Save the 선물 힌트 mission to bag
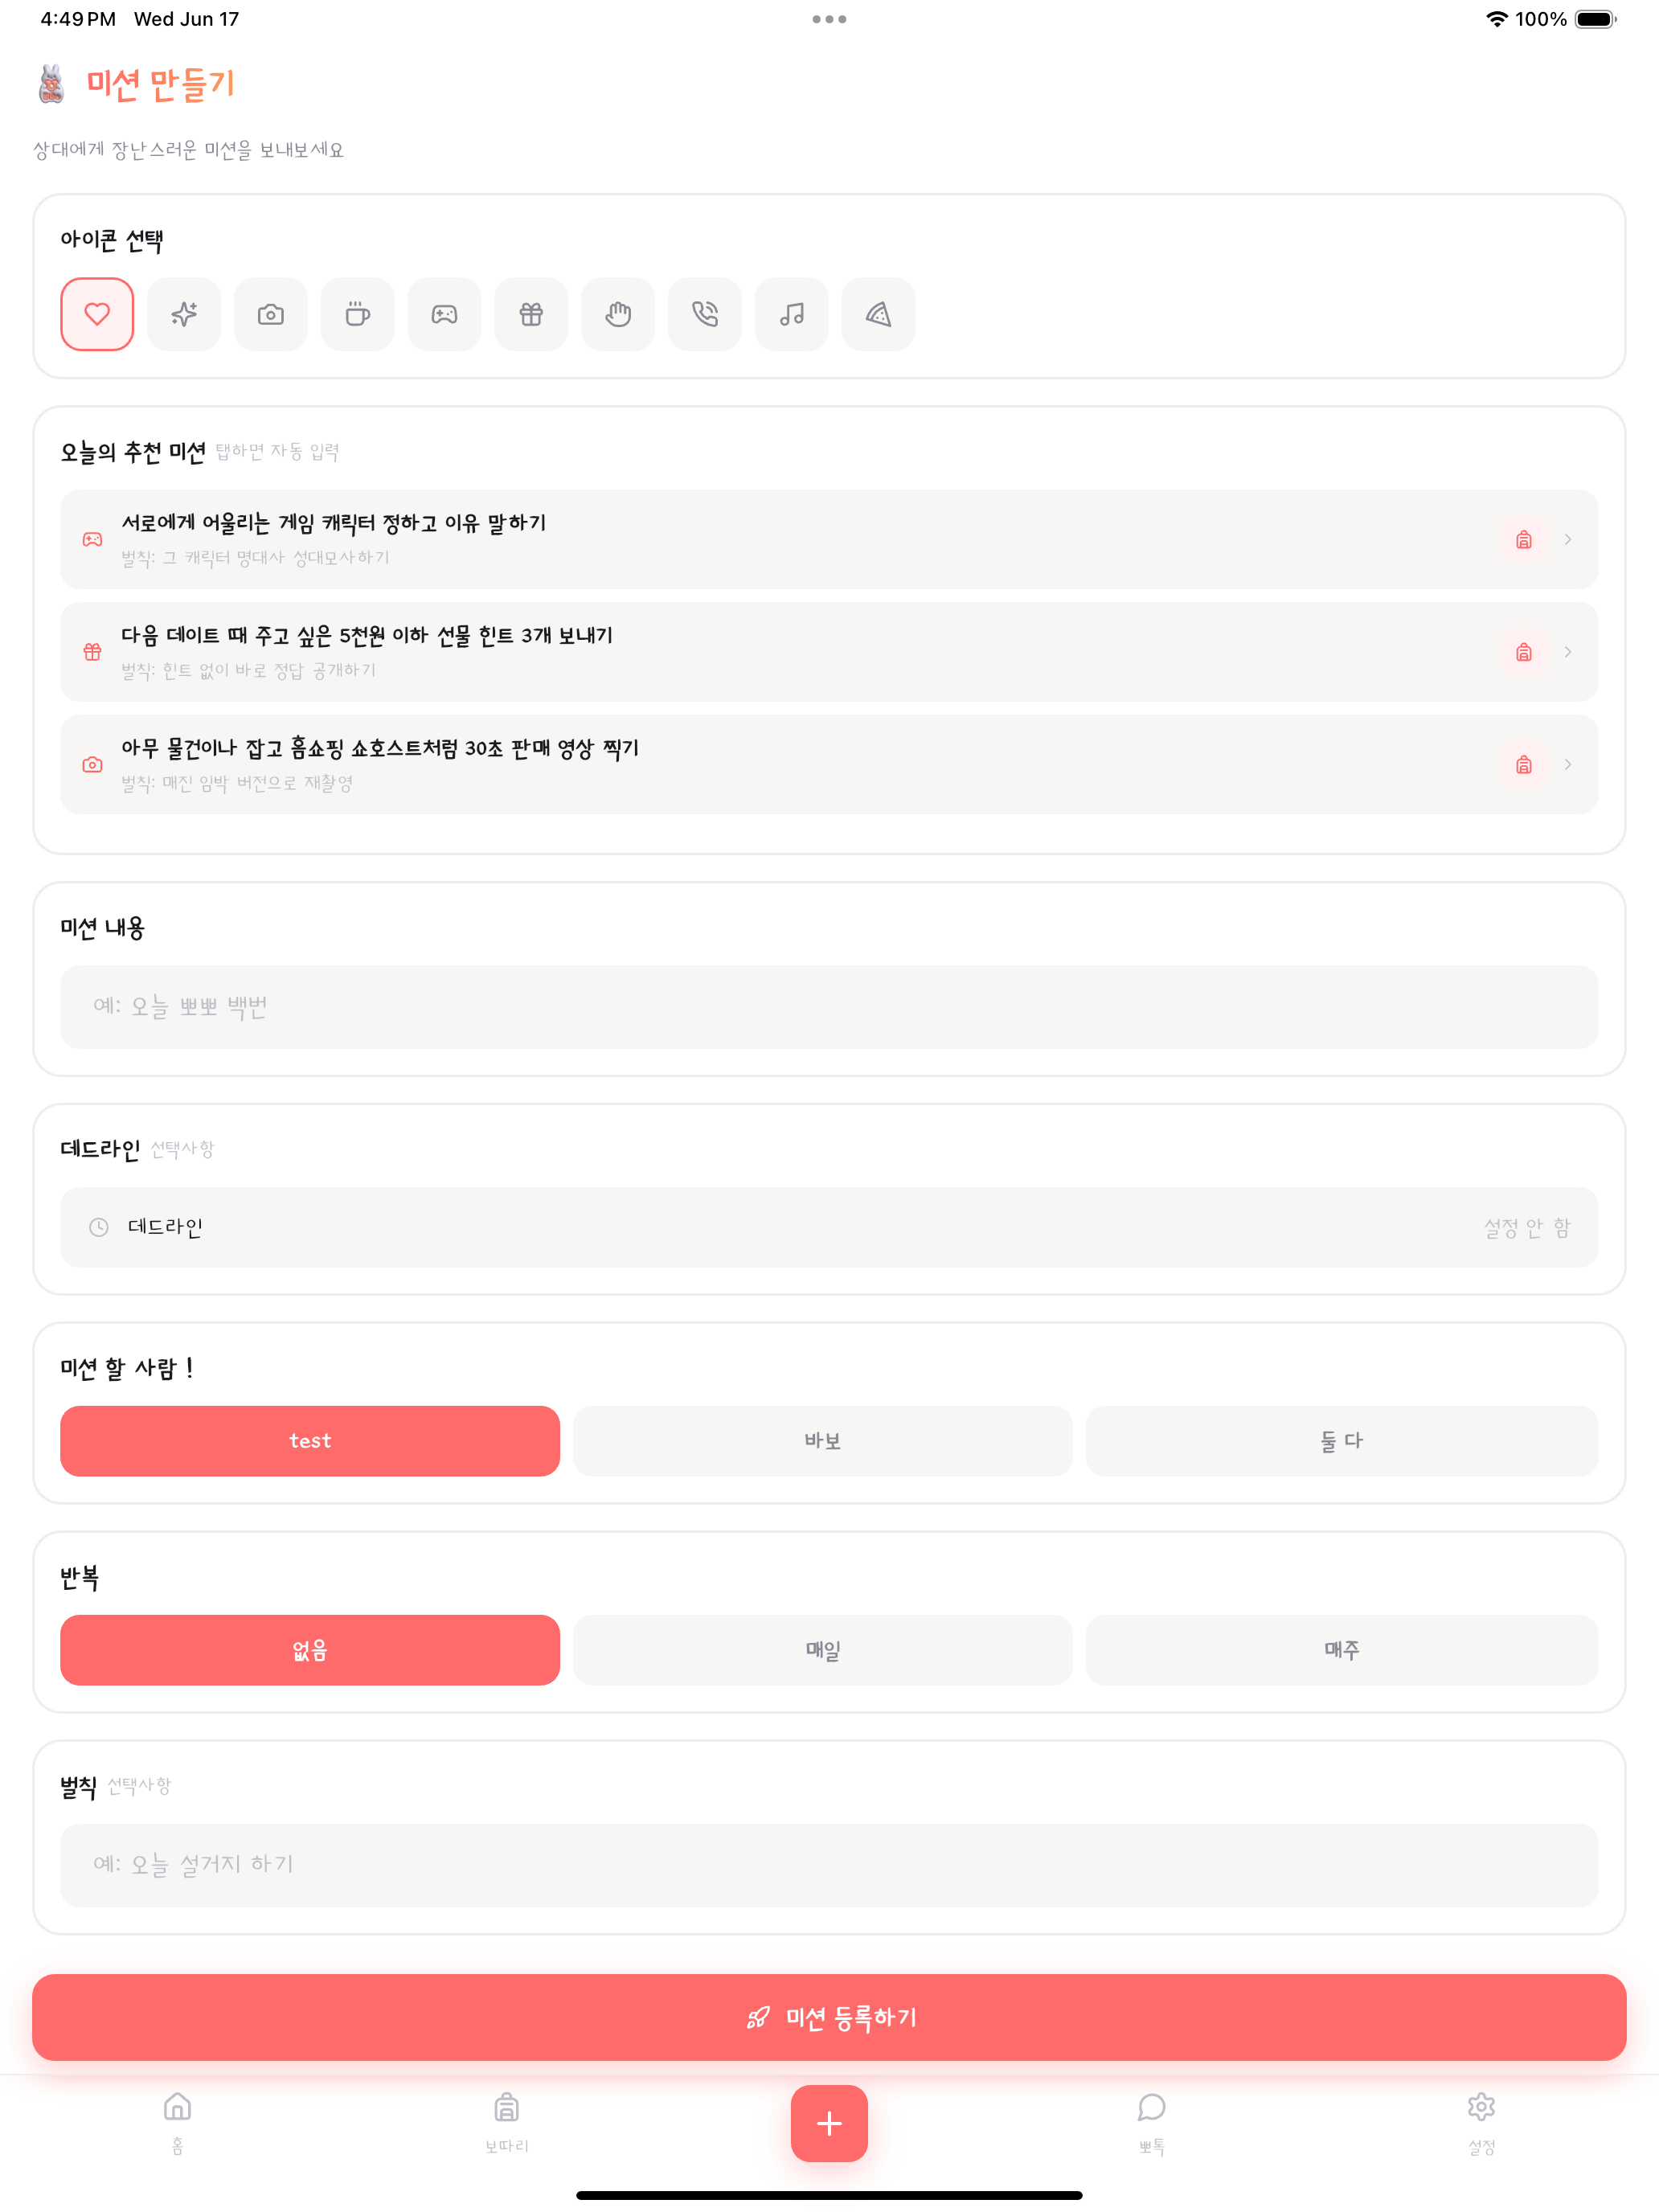 [1523, 652]
